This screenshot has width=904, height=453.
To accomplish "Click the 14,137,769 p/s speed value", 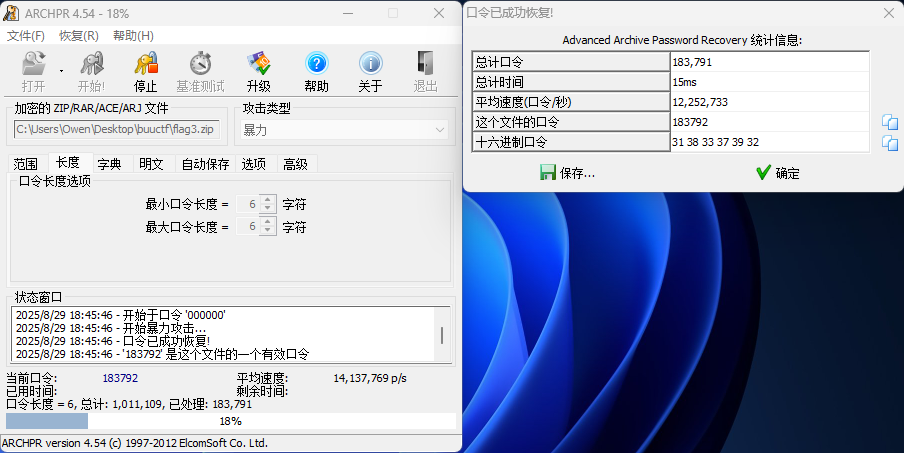I will click(370, 379).
